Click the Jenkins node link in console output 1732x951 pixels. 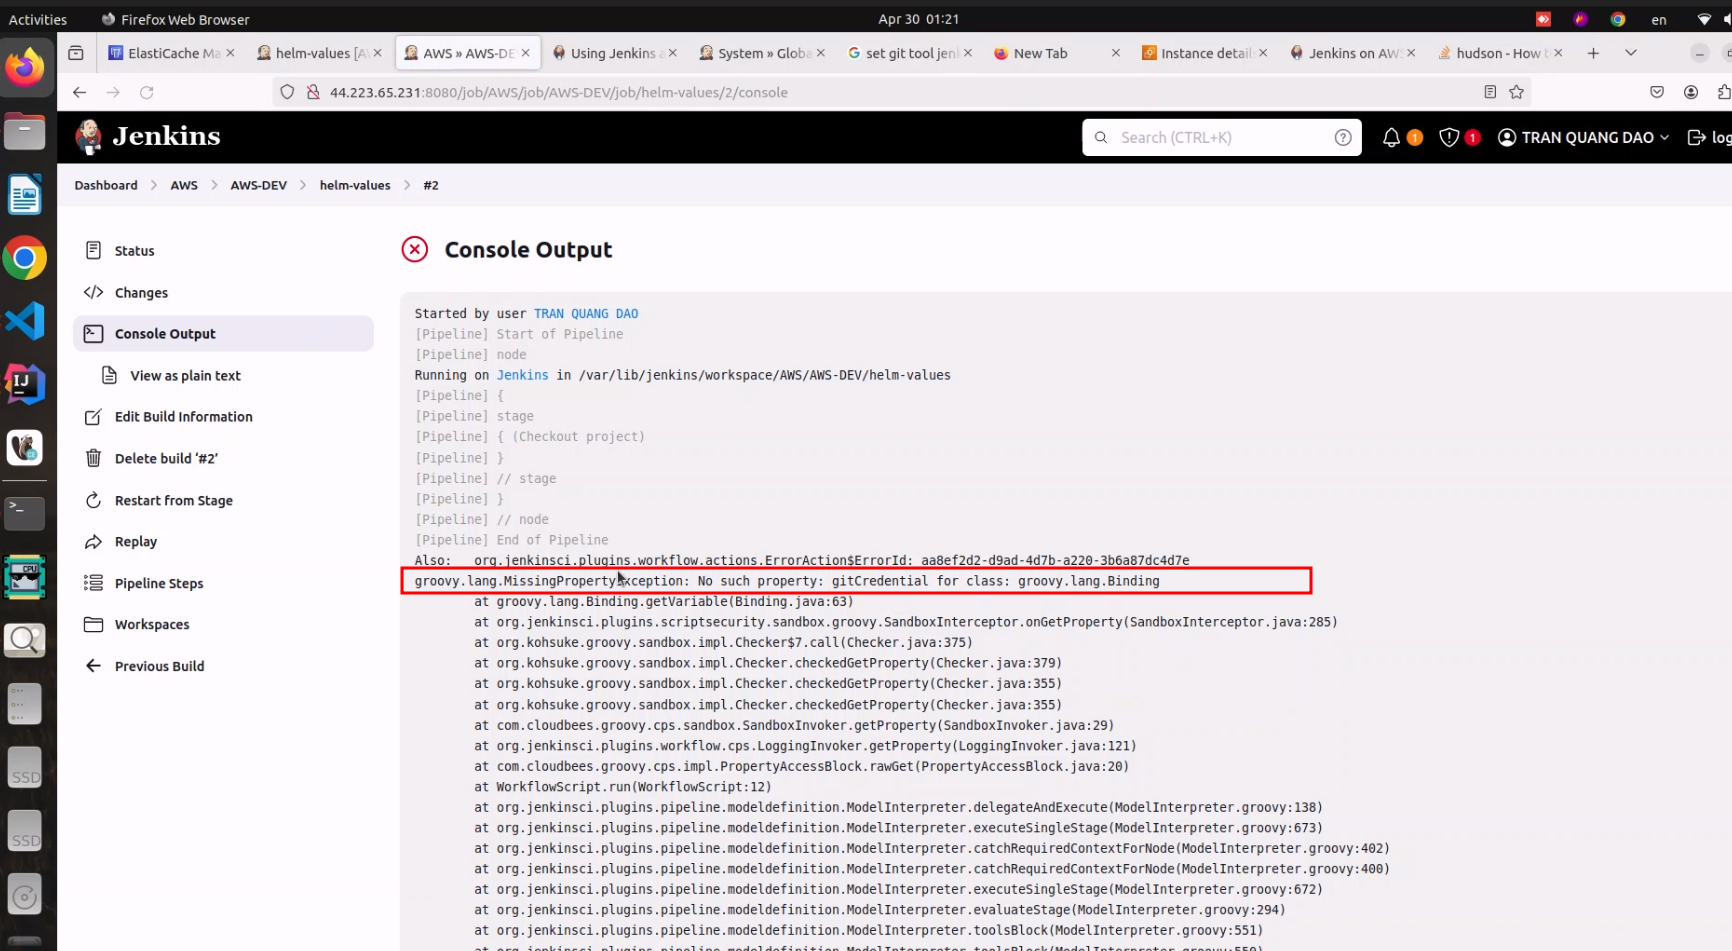(x=523, y=375)
